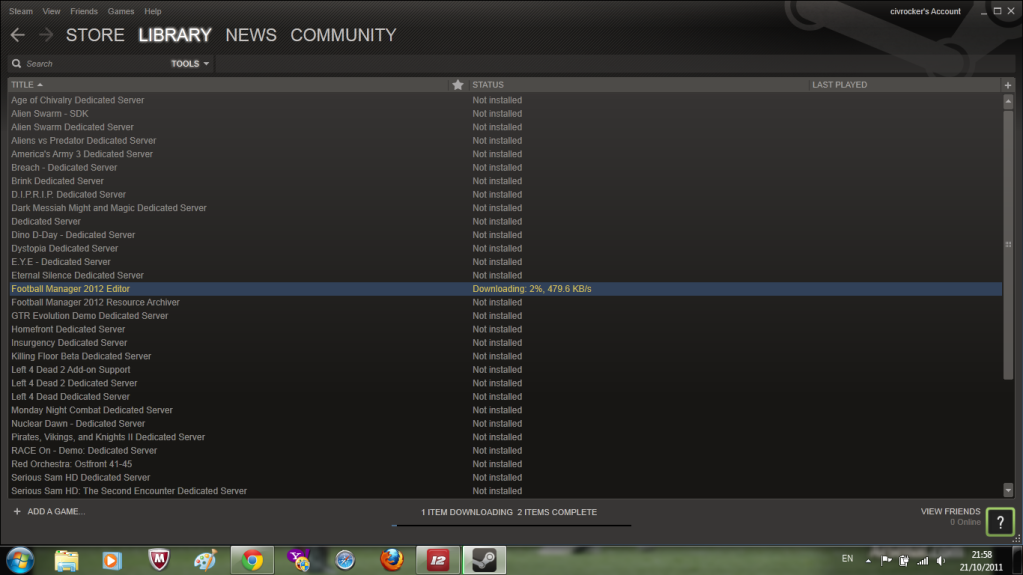Select Left 4 Dead 2 Add-on Support
This screenshot has height=575, width=1023.
[x=70, y=369]
